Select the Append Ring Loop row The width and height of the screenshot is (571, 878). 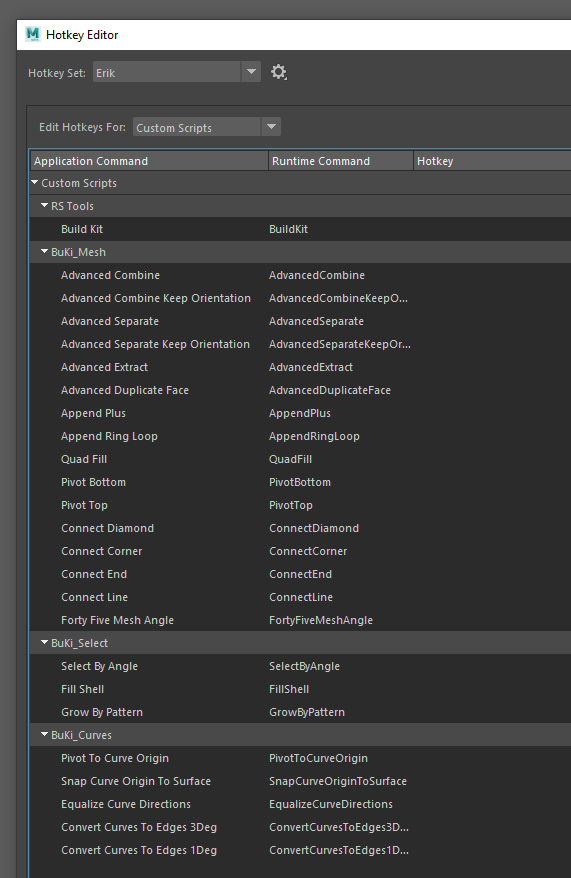(x=301, y=436)
